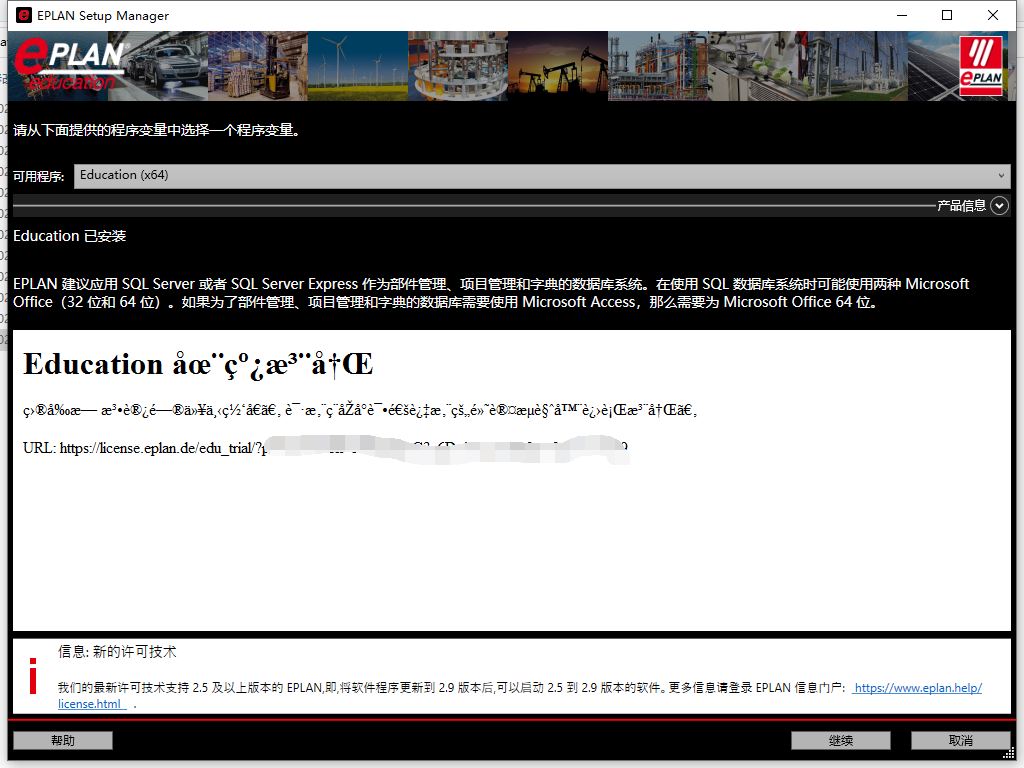Click the '信息: 新的许可技术' heading
The width and height of the screenshot is (1024, 768).
click(117, 652)
